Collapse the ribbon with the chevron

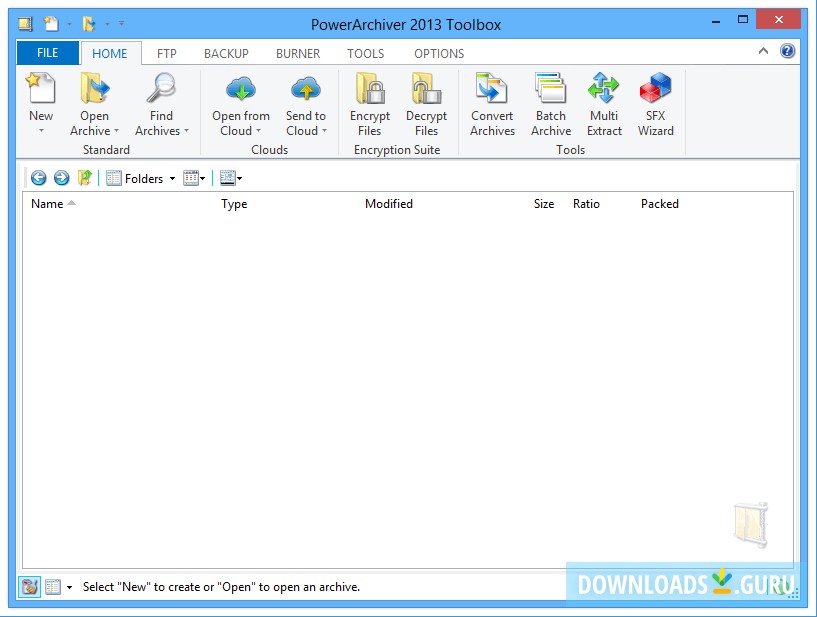[x=763, y=51]
